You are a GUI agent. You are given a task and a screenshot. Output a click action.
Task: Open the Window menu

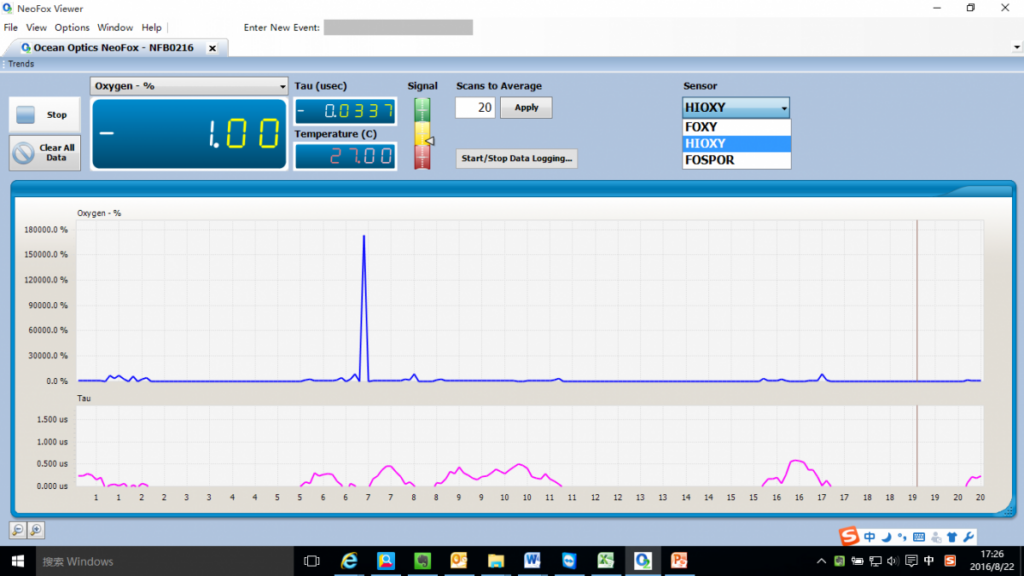coord(115,27)
